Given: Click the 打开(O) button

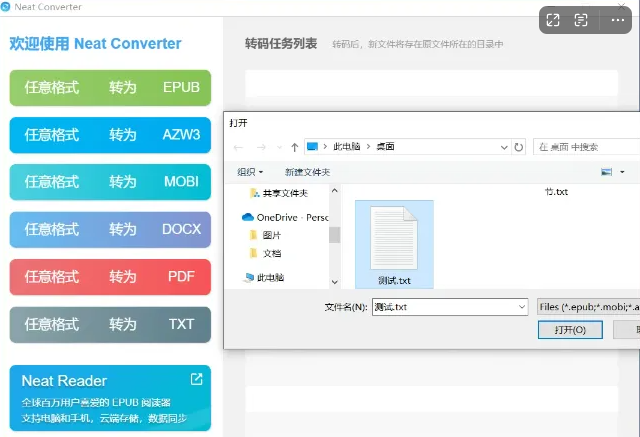Looking at the screenshot, I should (x=570, y=330).
